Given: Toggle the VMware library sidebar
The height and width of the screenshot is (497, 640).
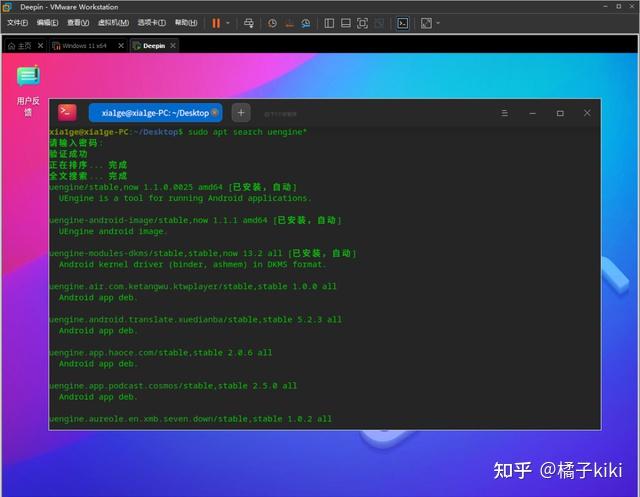Looking at the screenshot, I should coord(329,23).
